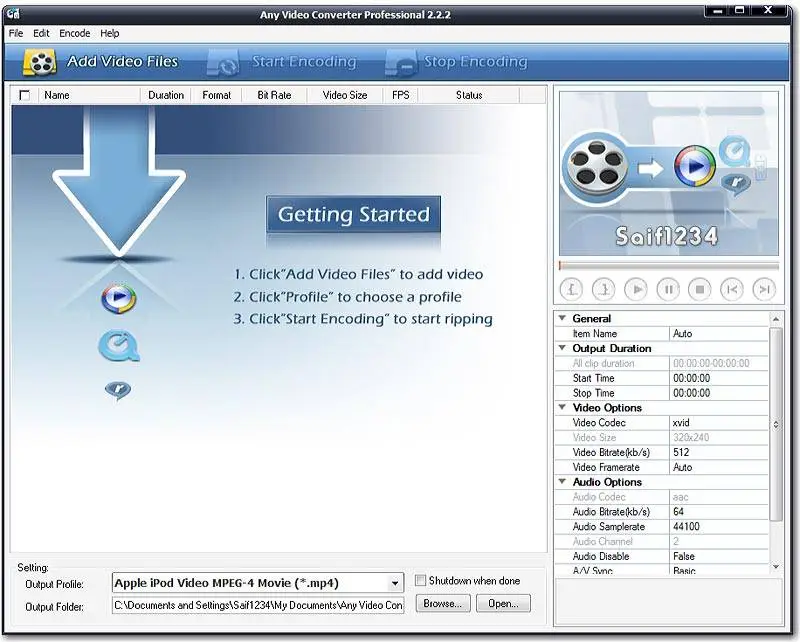Click the large blue download arrow graphic

coord(119,181)
